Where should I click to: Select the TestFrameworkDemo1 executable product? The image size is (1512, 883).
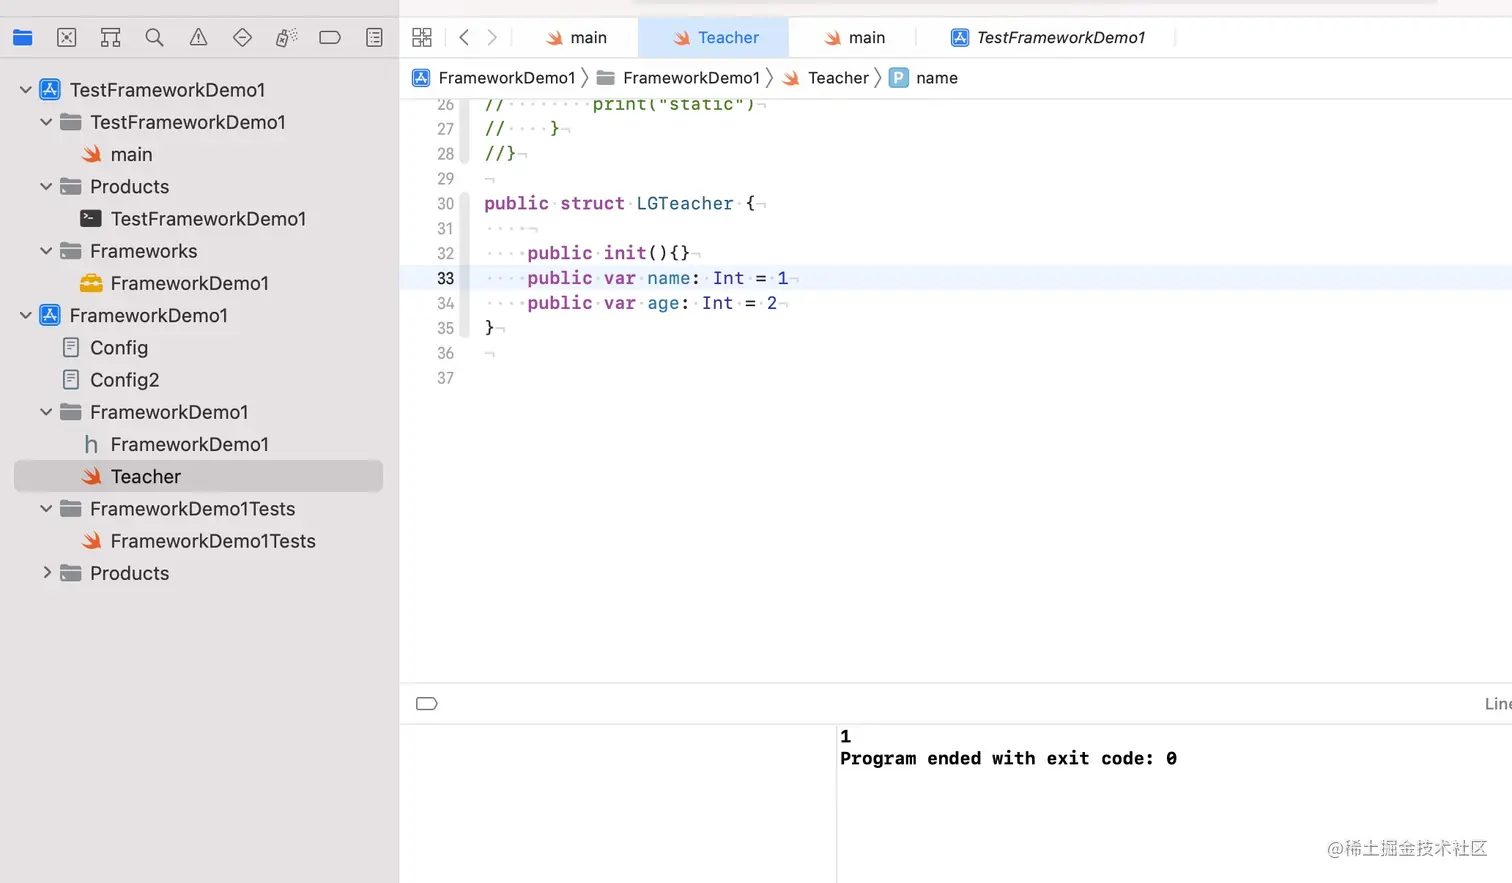208,219
